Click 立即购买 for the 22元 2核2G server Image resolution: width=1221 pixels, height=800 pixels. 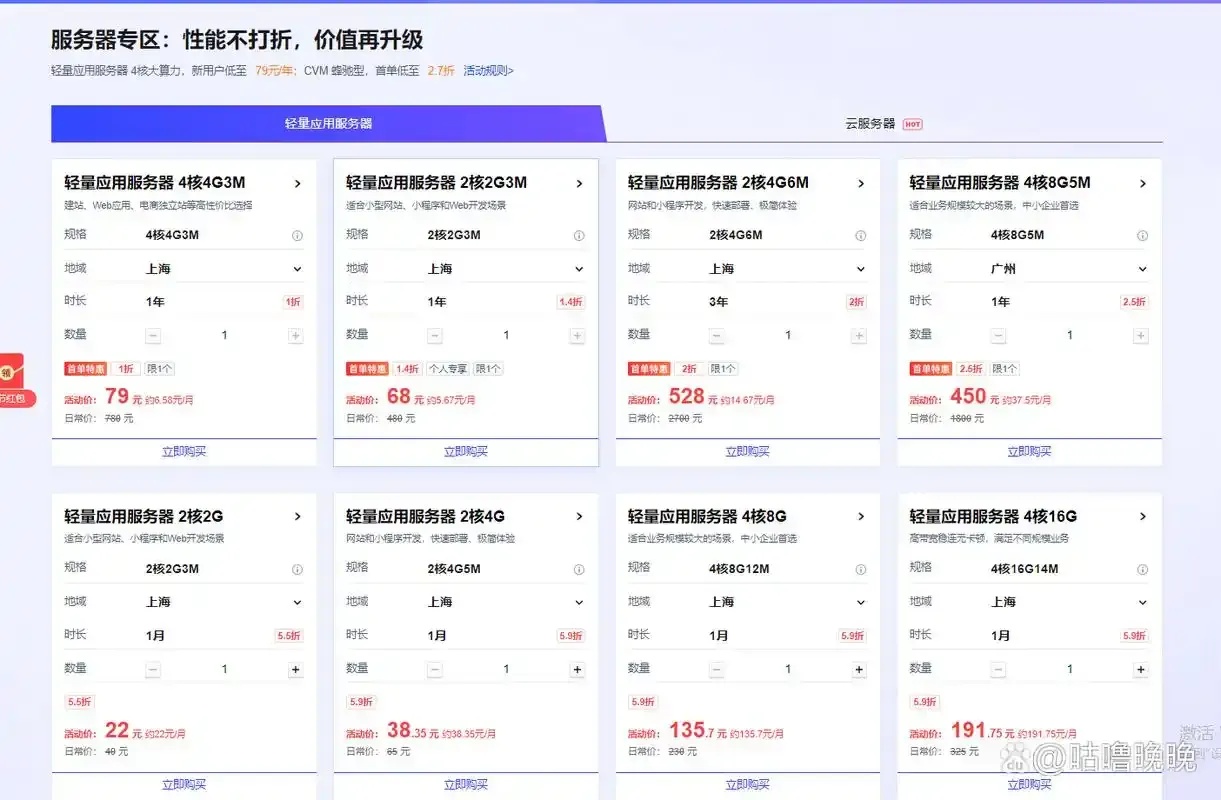pyautogui.click(x=184, y=785)
